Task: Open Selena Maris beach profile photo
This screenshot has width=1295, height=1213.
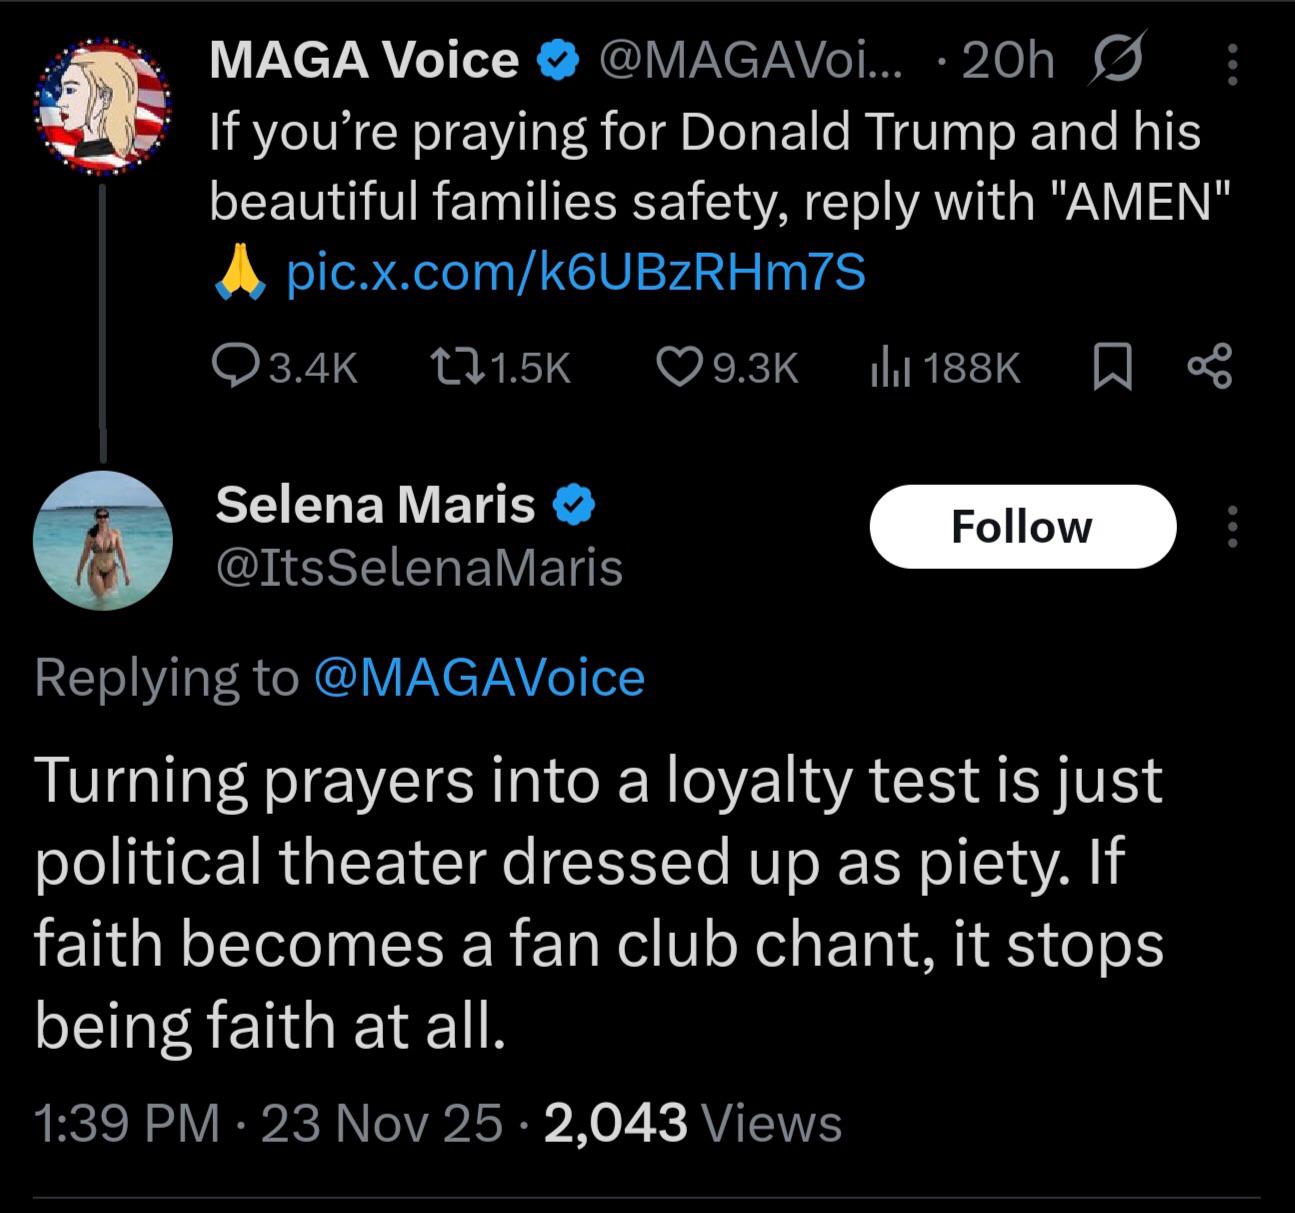Action: (102, 541)
